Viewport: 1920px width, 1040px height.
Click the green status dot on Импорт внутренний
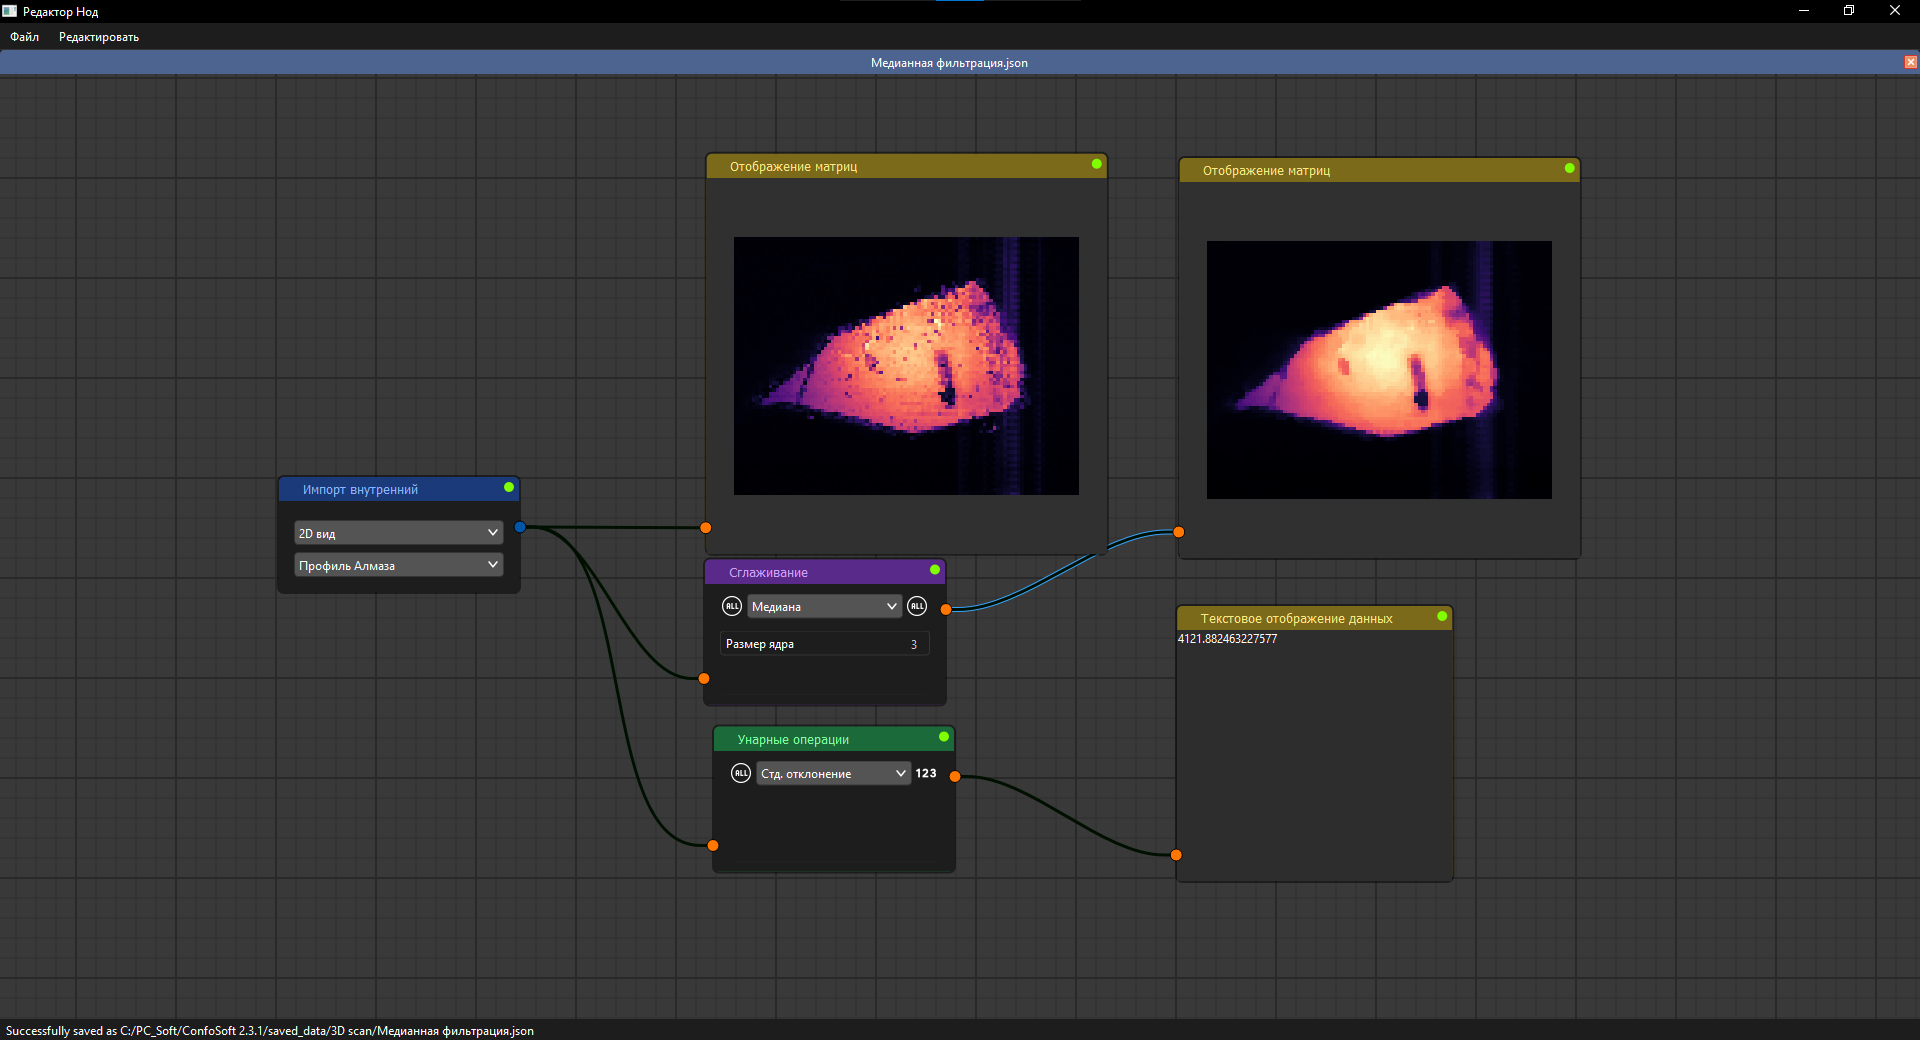pos(509,487)
